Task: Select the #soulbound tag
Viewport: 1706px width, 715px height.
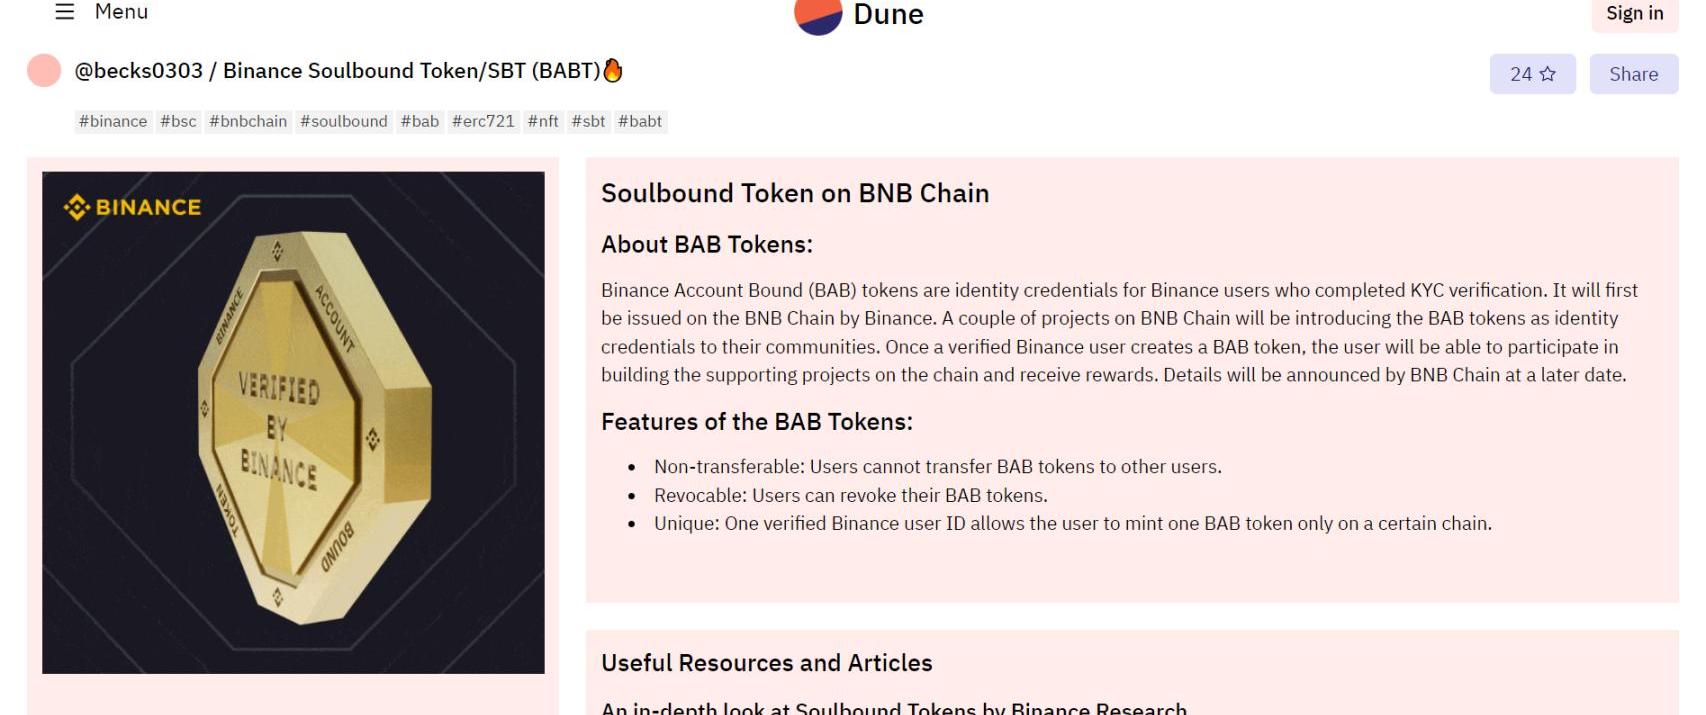Action: click(x=344, y=122)
